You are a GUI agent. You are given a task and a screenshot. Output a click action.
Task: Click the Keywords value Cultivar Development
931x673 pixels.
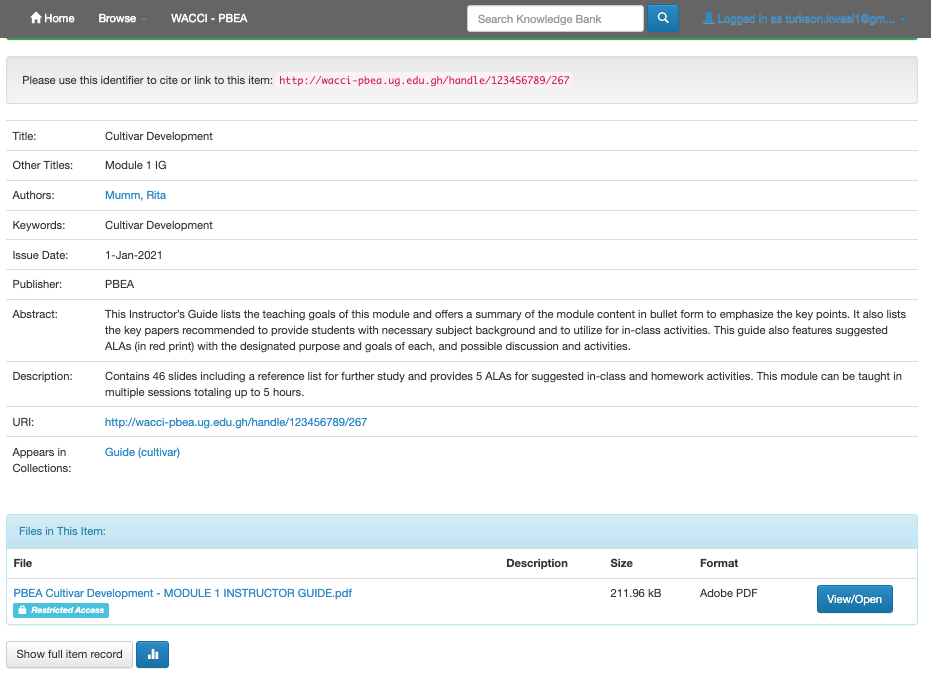pyautogui.click(x=159, y=225)
